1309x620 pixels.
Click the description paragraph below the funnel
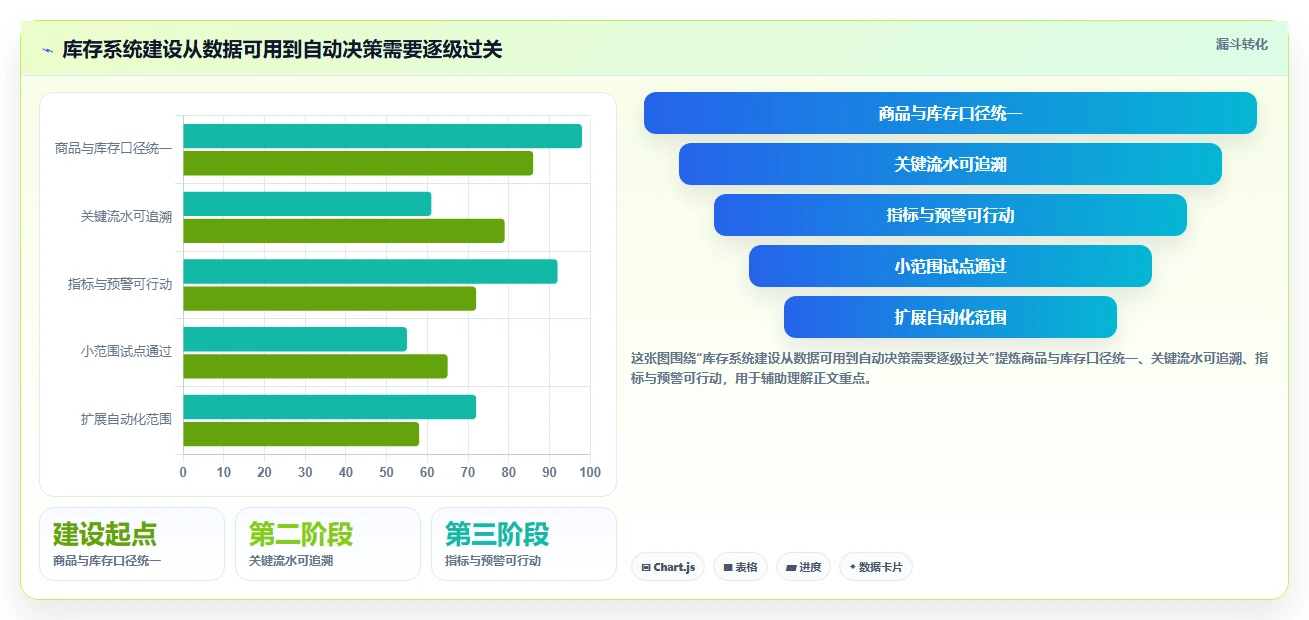(x=949, y=368)
